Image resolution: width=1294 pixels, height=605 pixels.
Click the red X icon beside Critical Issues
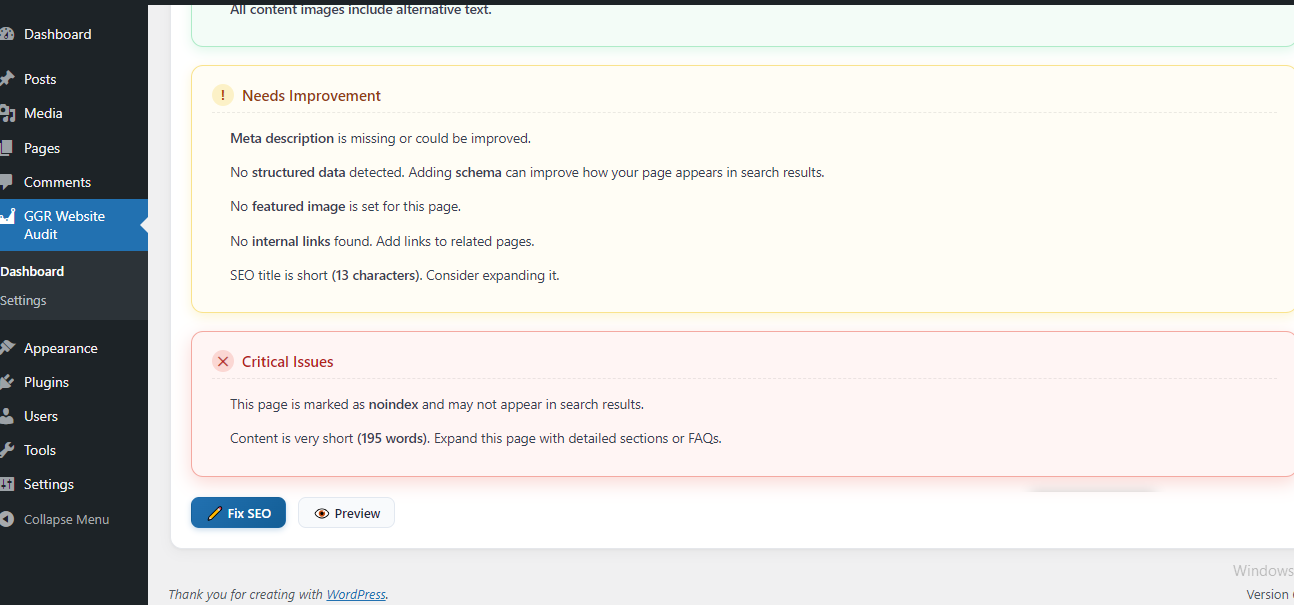[222, 361]
